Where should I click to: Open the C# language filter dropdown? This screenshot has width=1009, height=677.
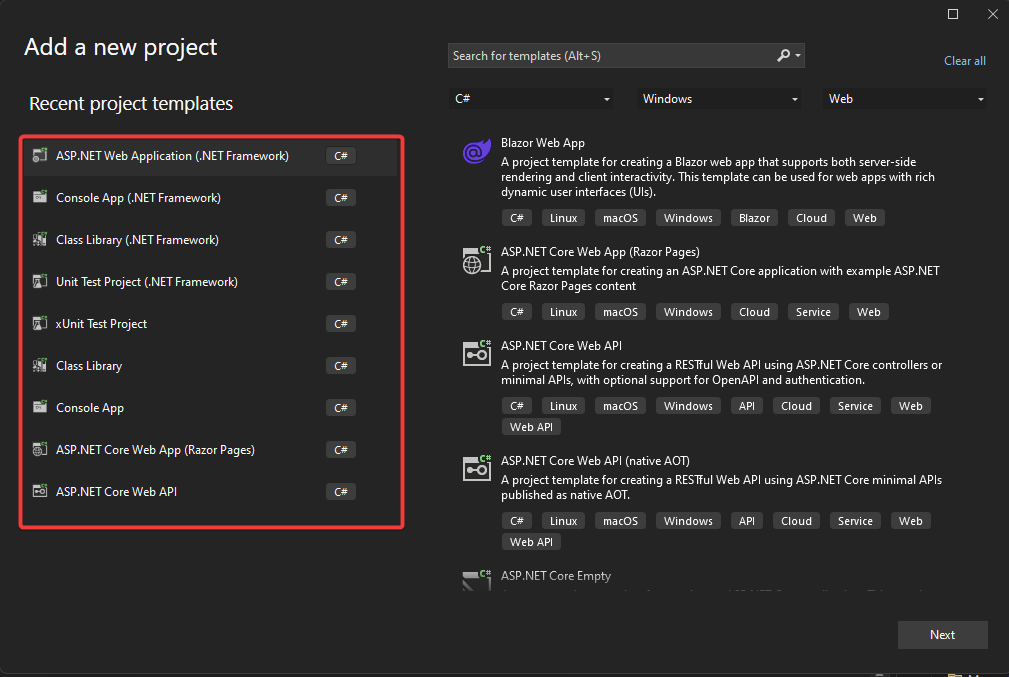point(532,99)
